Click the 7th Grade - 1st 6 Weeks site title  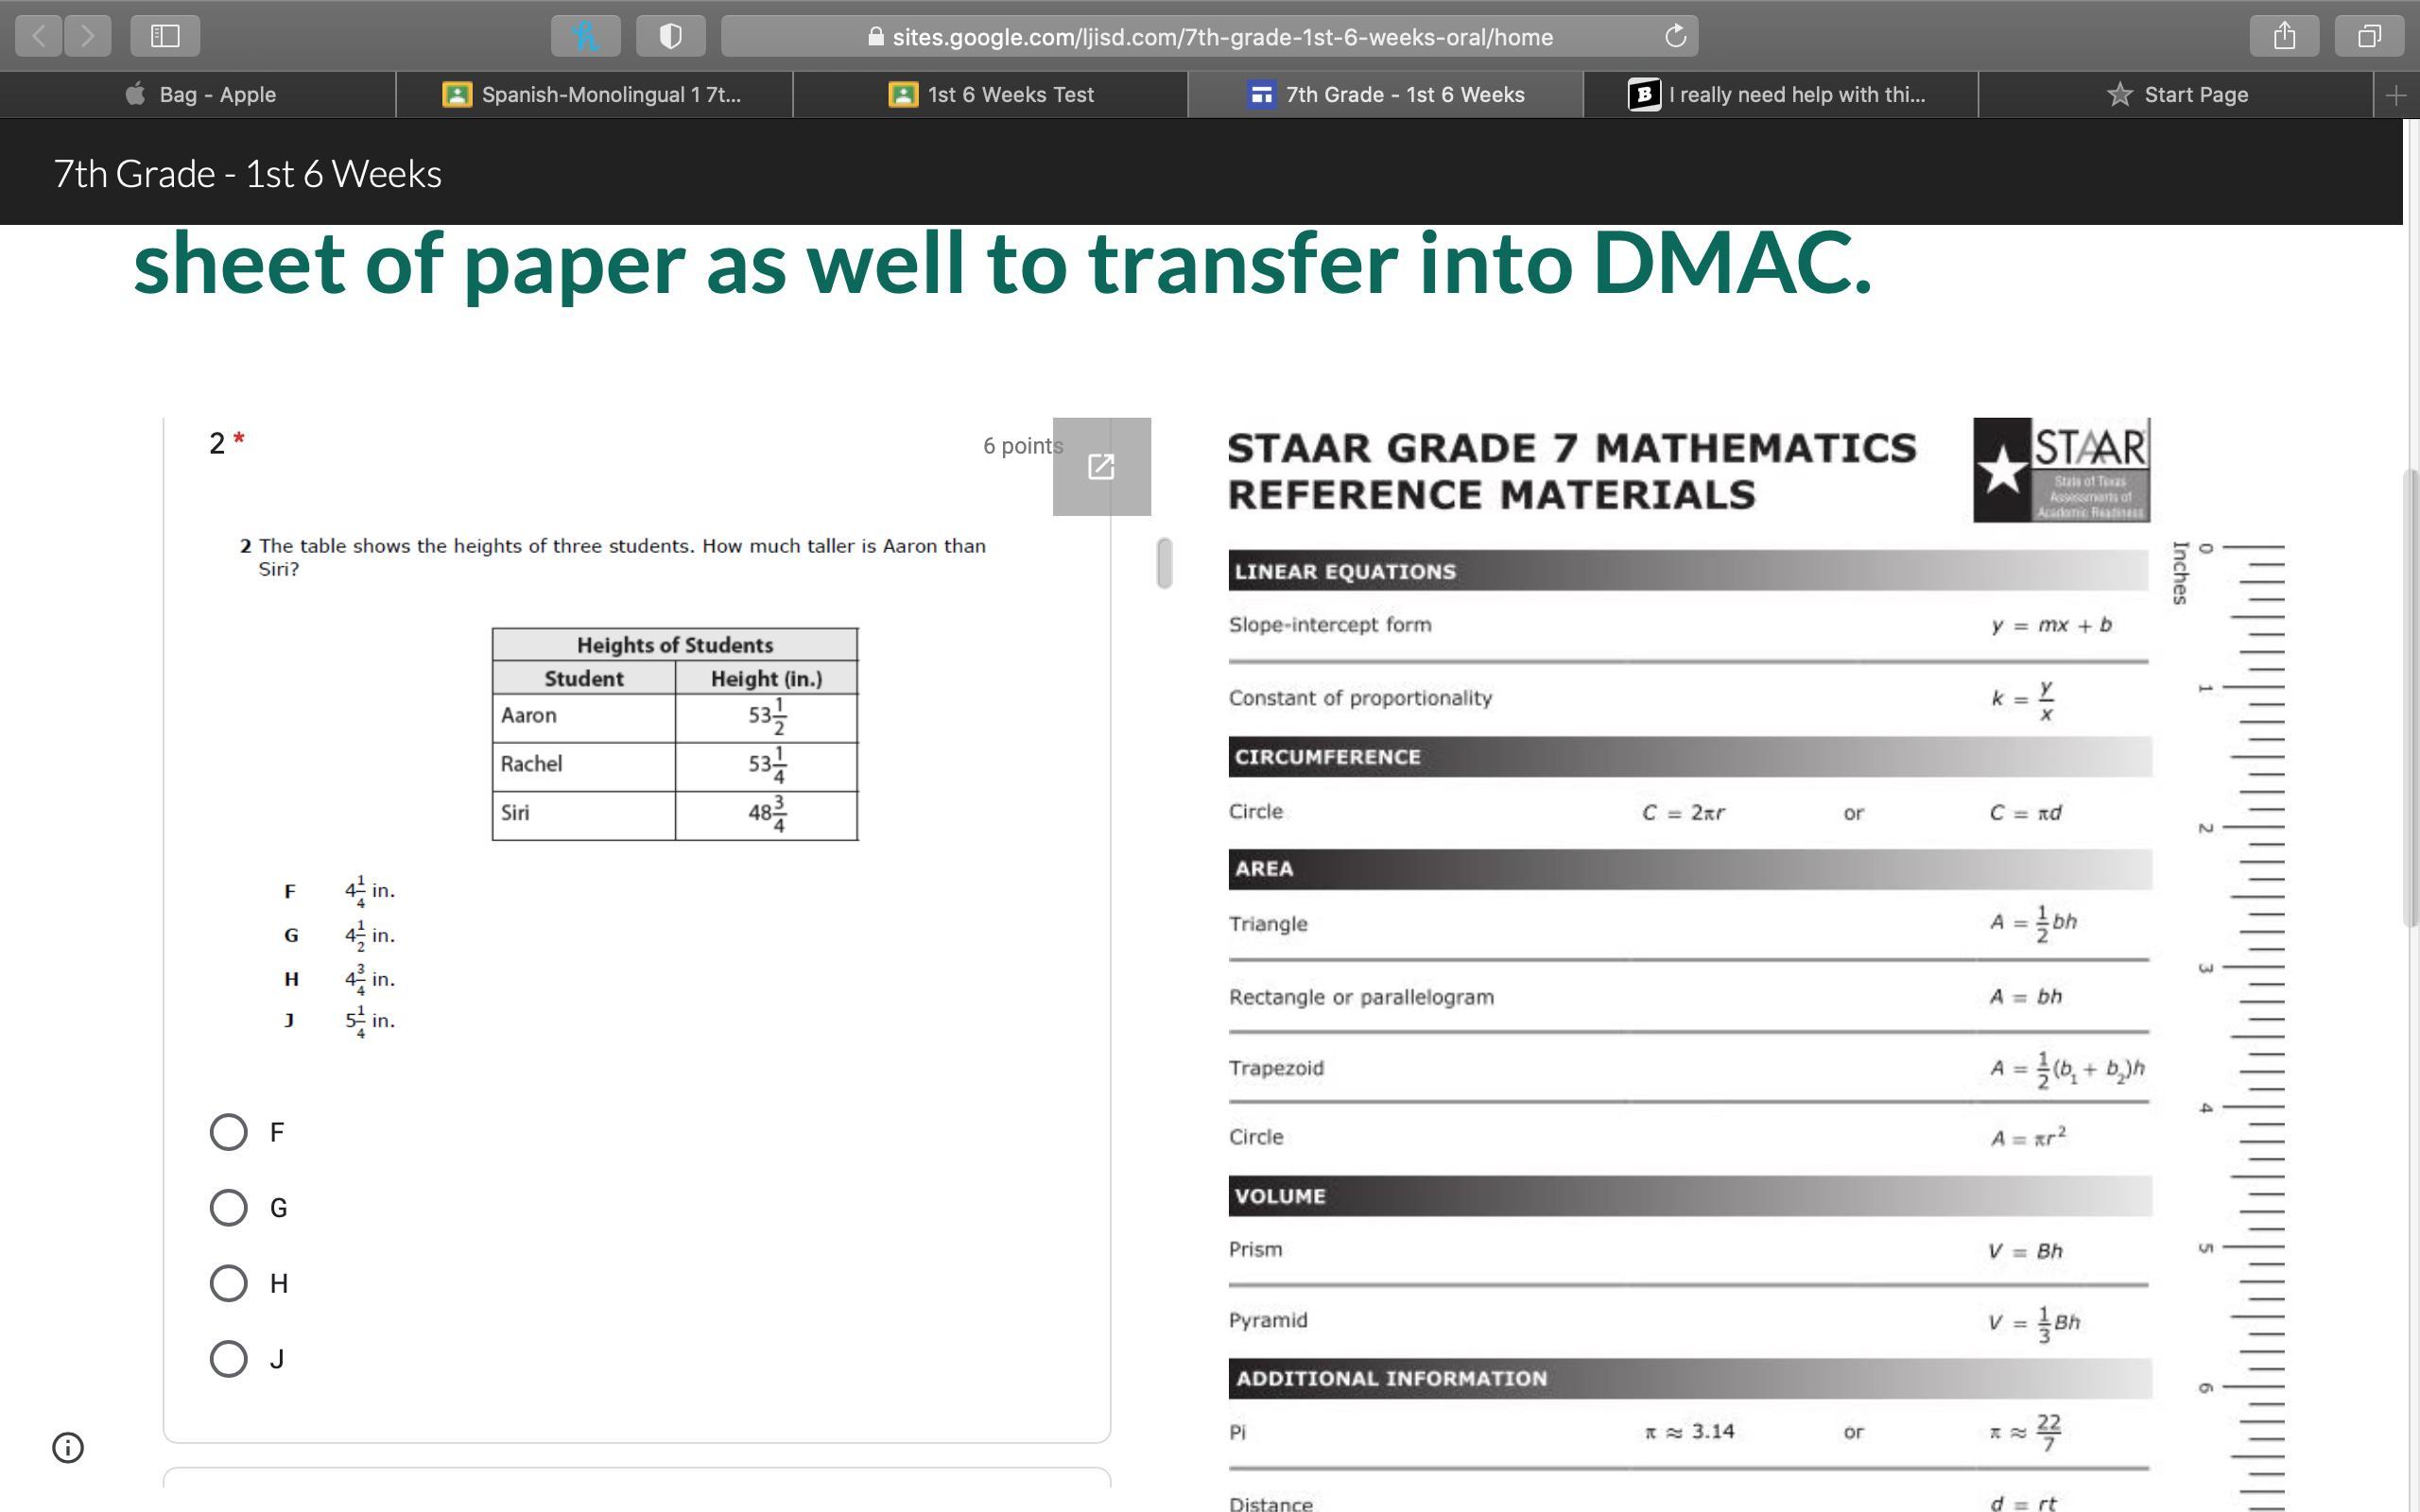pos(247,174)
